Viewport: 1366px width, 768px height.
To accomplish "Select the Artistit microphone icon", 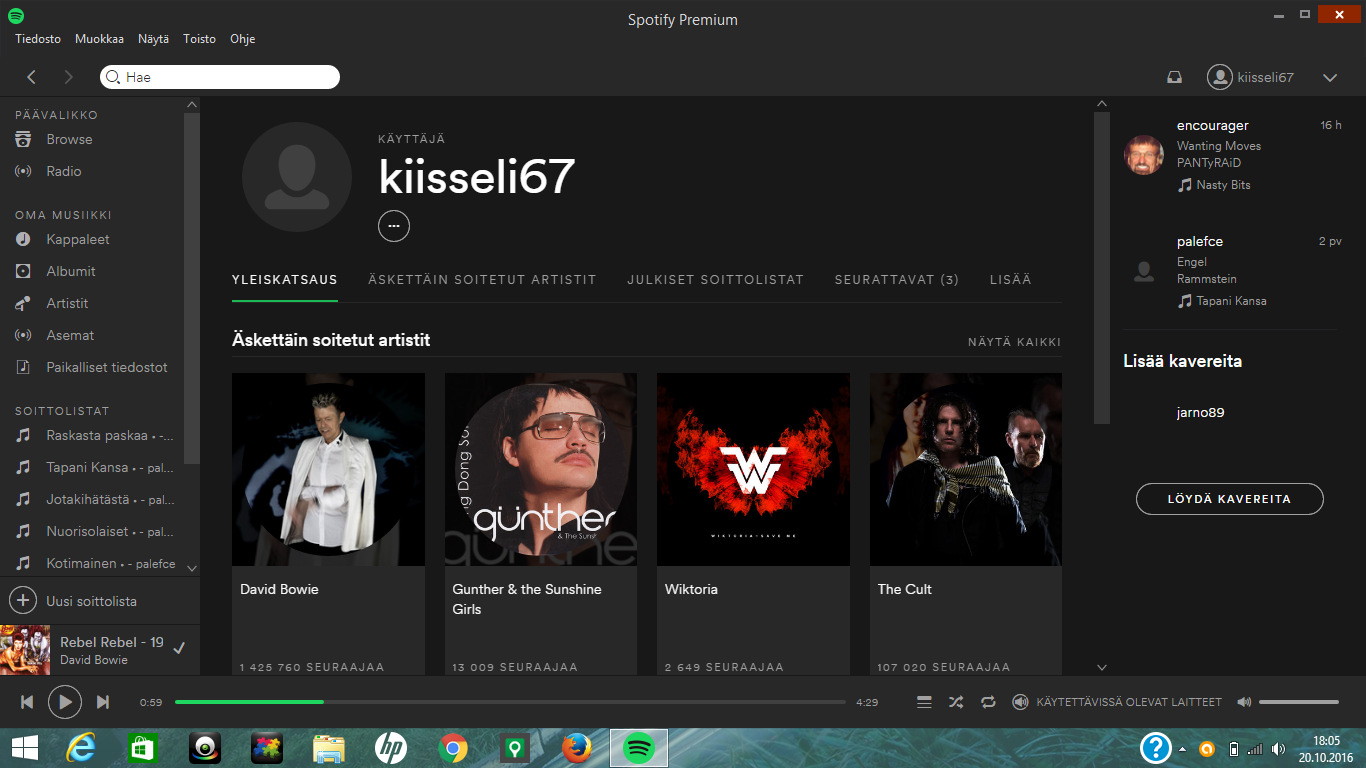I will [x=23, y=303].
